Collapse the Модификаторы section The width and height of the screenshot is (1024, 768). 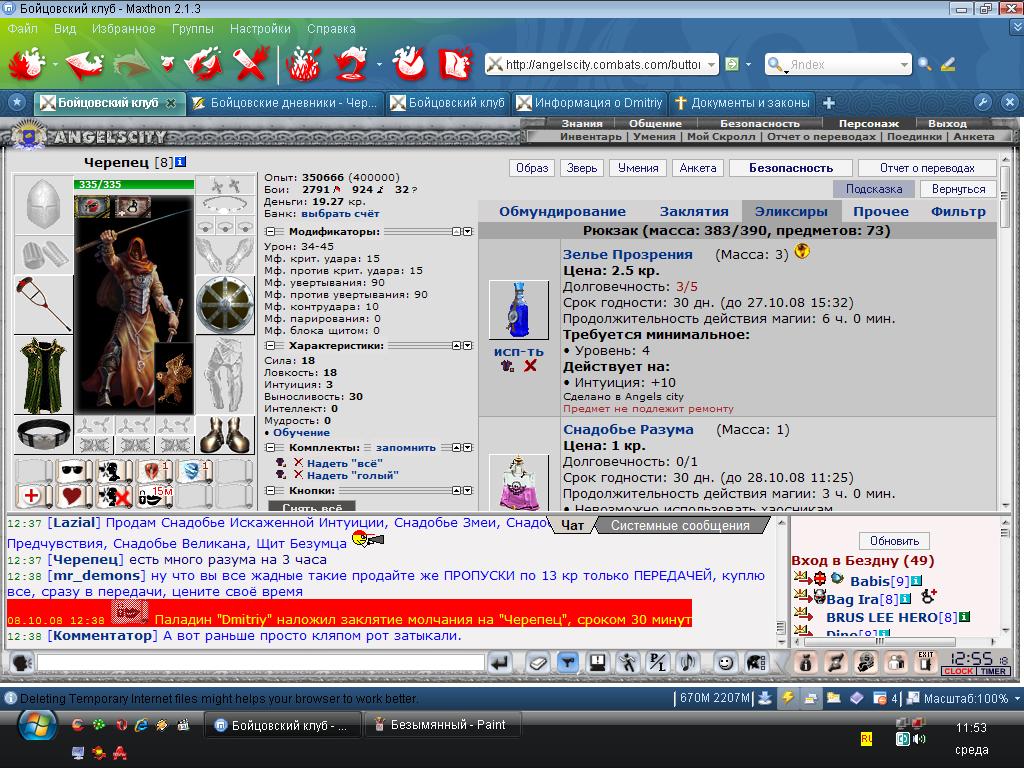pyautogui.click(x=271, y=232)
